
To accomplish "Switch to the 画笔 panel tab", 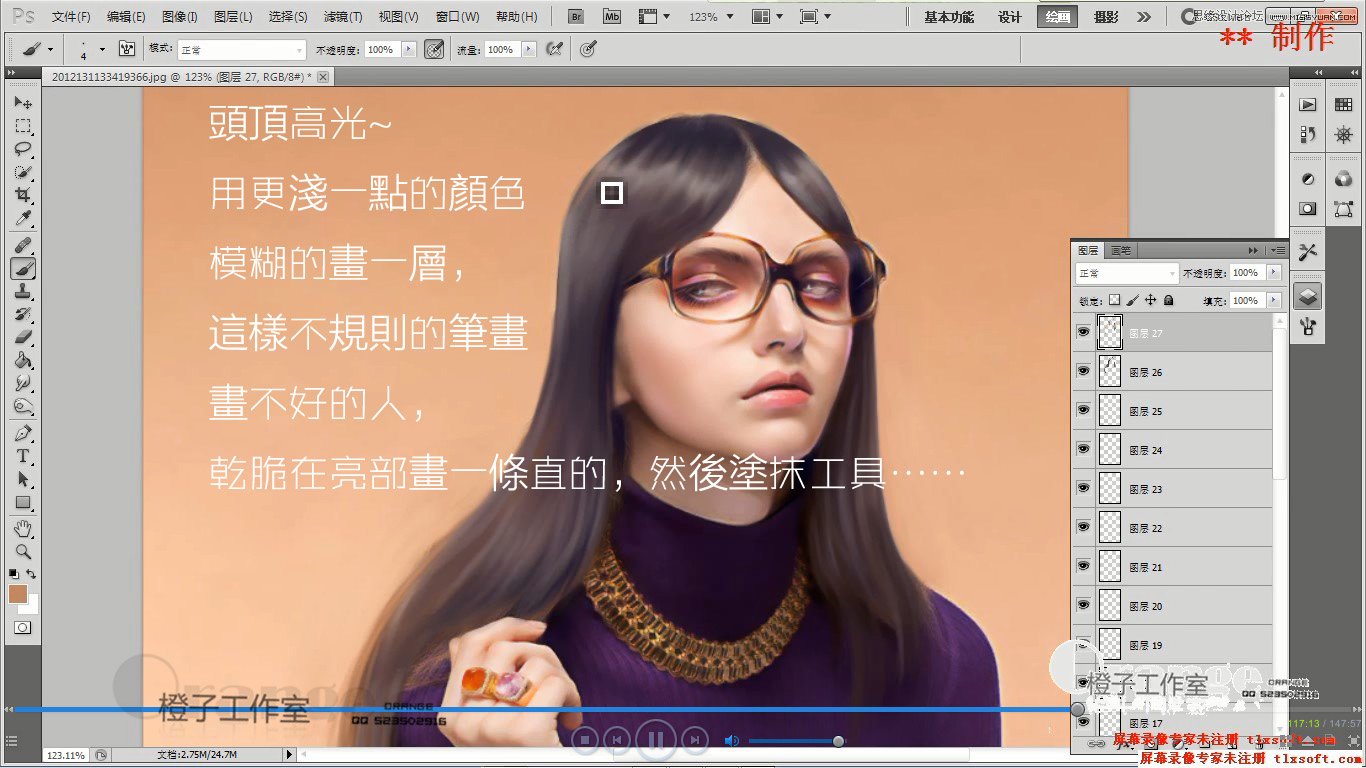I will tap(1121, 250).
